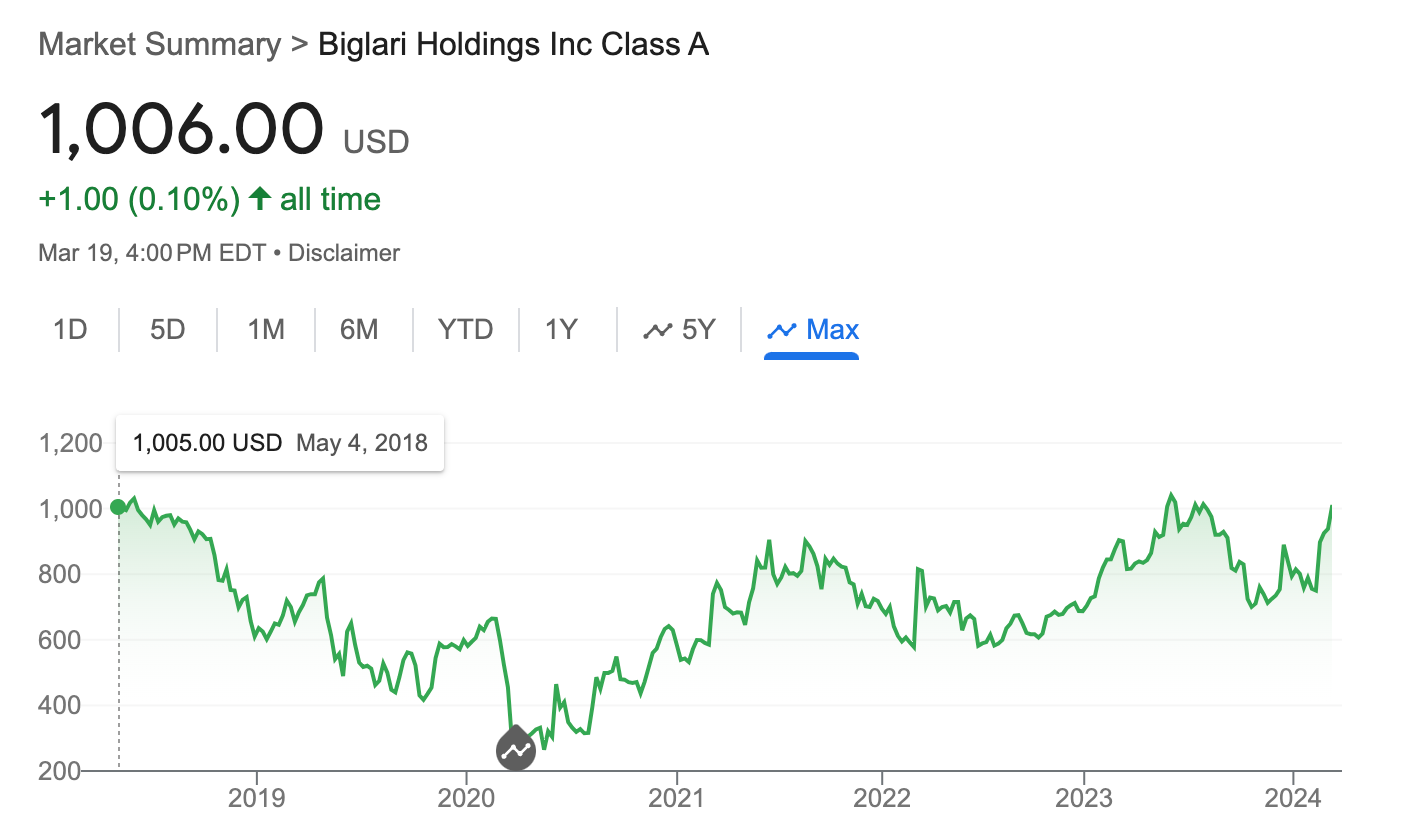The height and width of the screenshot is (836, 1412).
Task: Click the green dot marker at chart start
Action: click(x=118, y=507)
